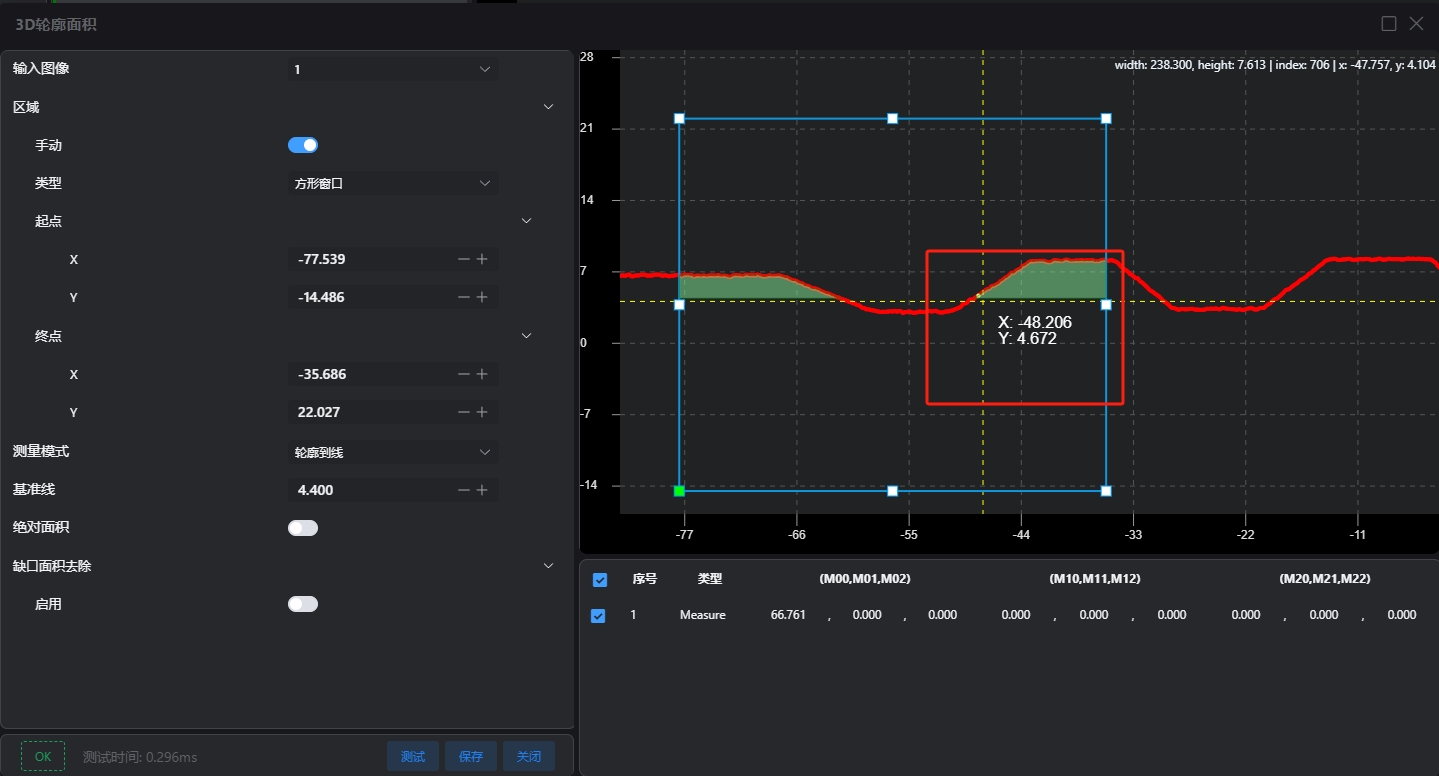
Task: Enable the 缺口面积去除 启用 switch
Action: point(303,604)
